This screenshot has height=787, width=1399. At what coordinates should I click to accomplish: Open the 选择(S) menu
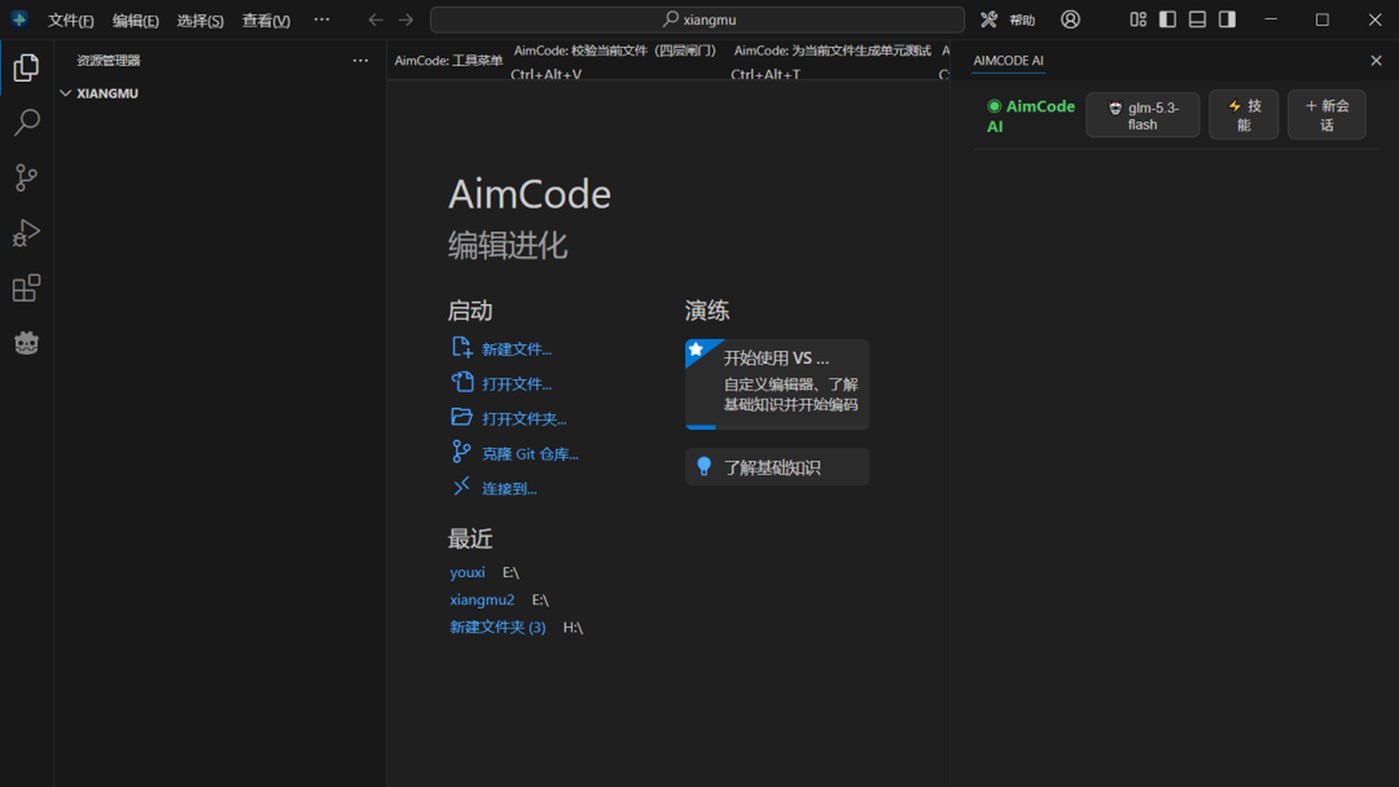click(200, 20)
